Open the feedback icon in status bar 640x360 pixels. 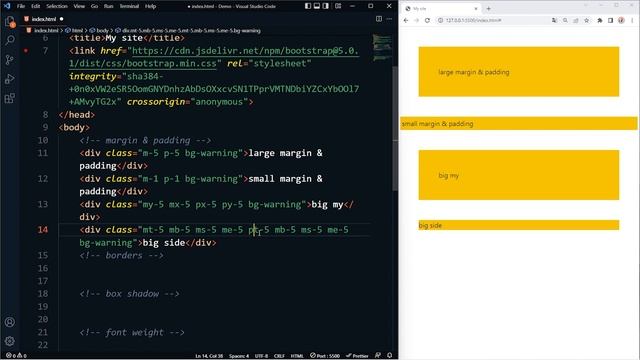click(378, 356)
